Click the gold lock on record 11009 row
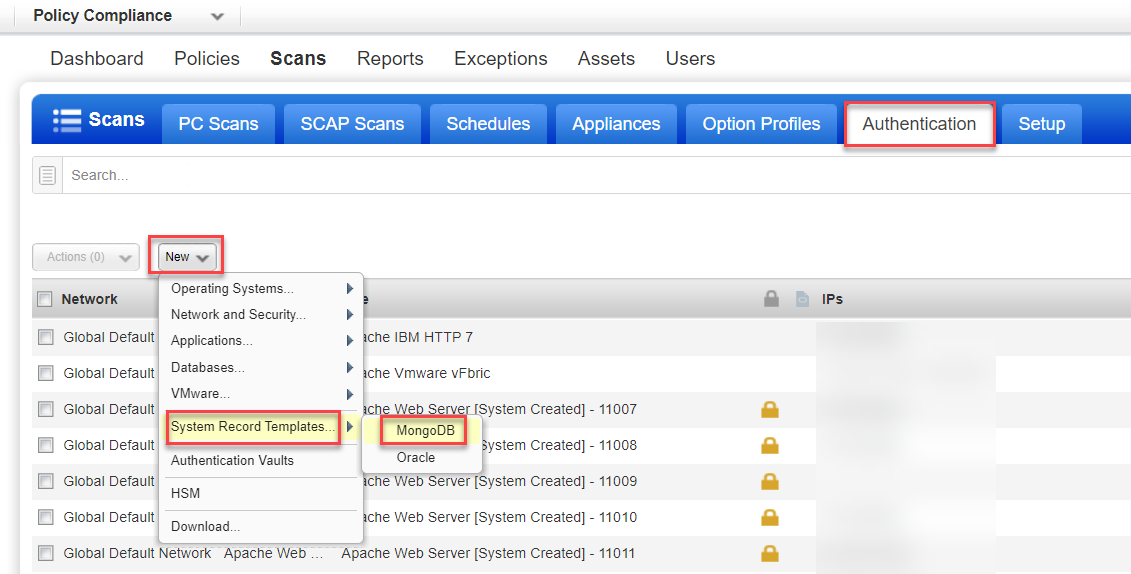1131x574 pixels. point(770,481)
